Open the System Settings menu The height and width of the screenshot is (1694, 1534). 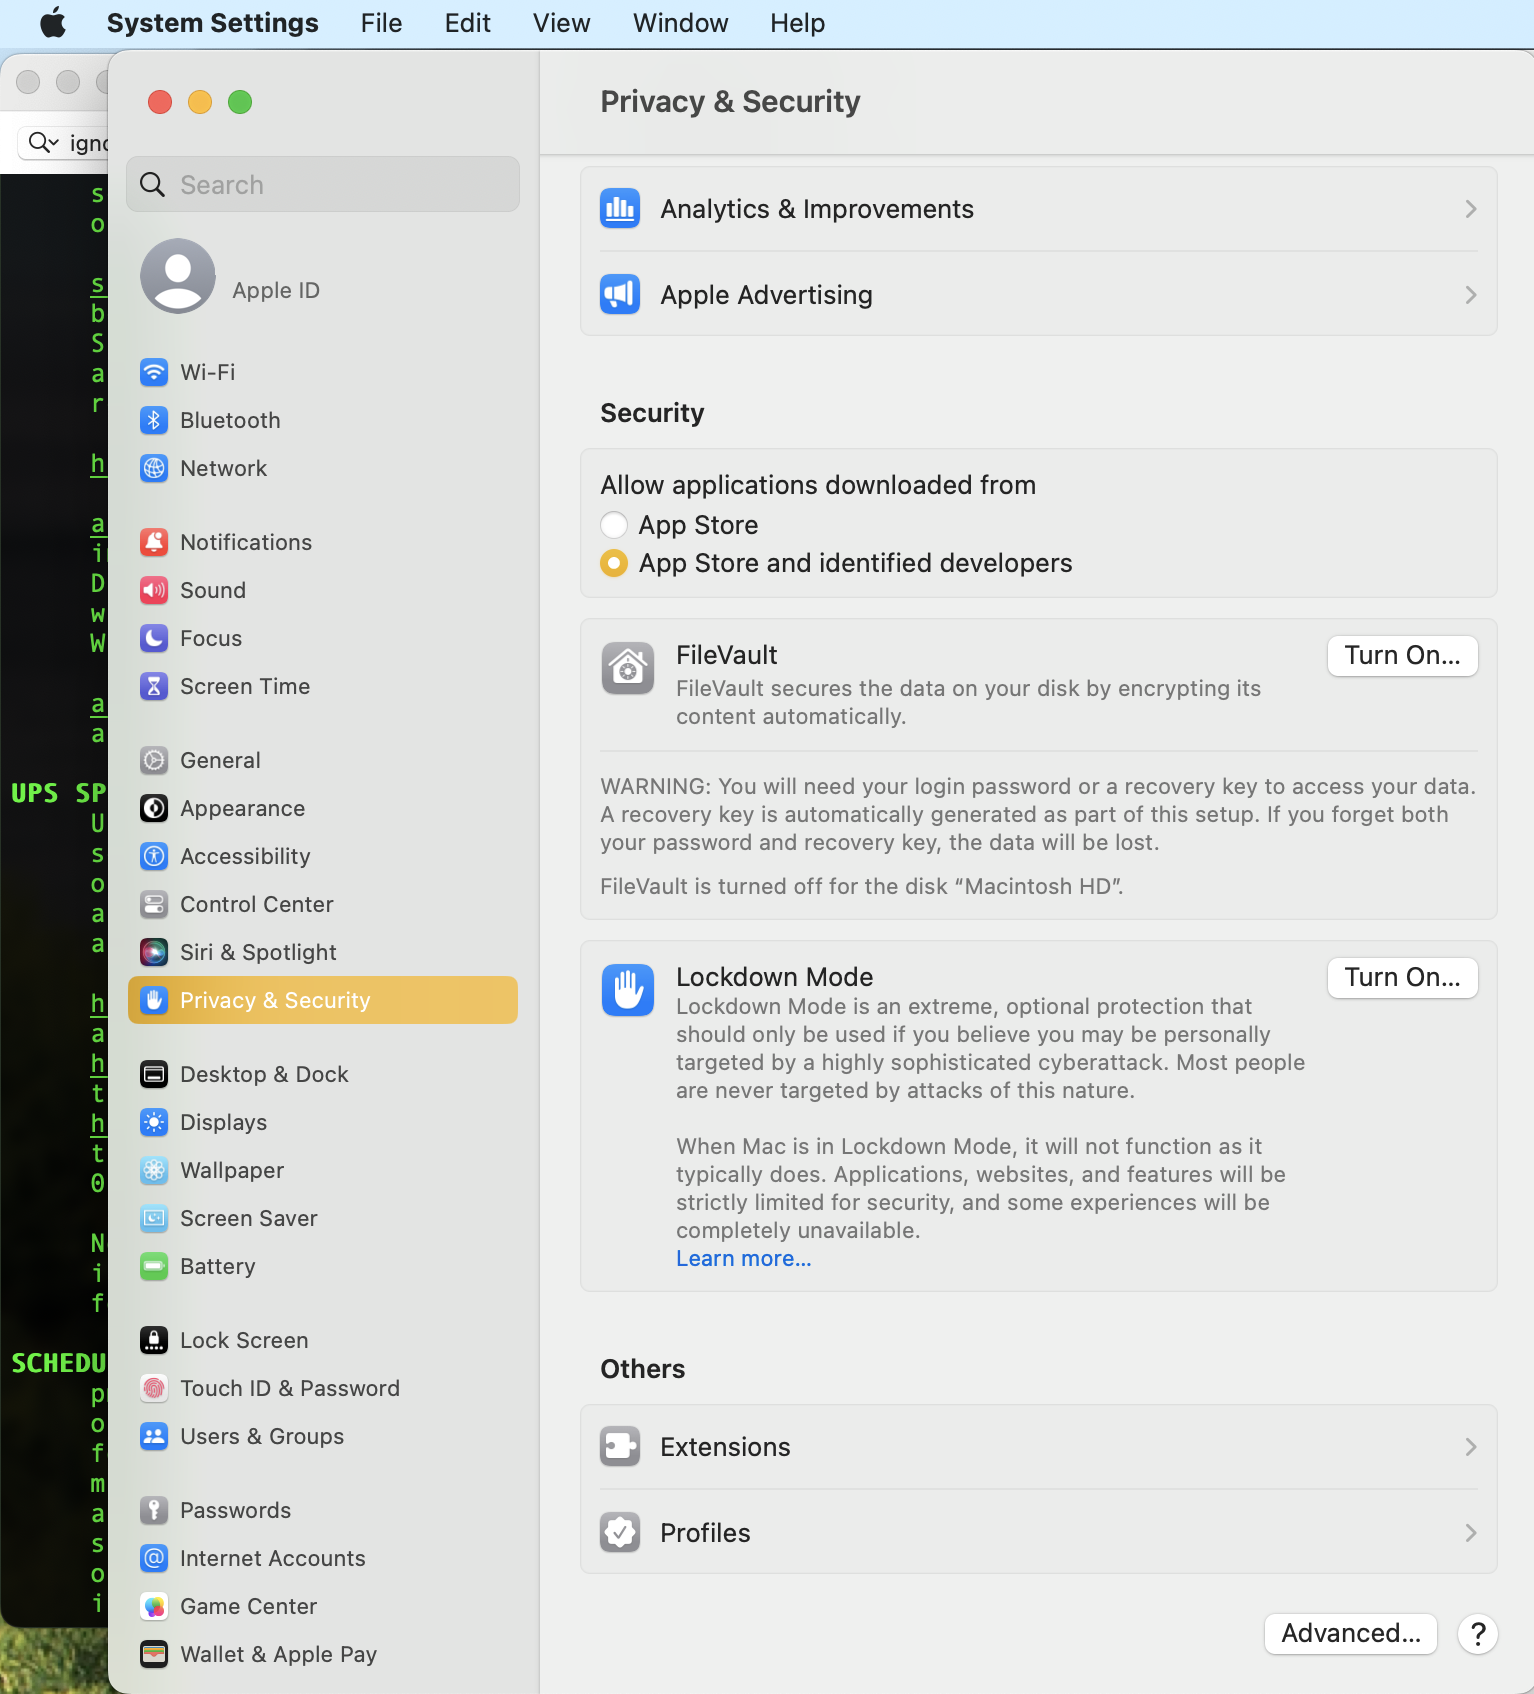(213, 23)
